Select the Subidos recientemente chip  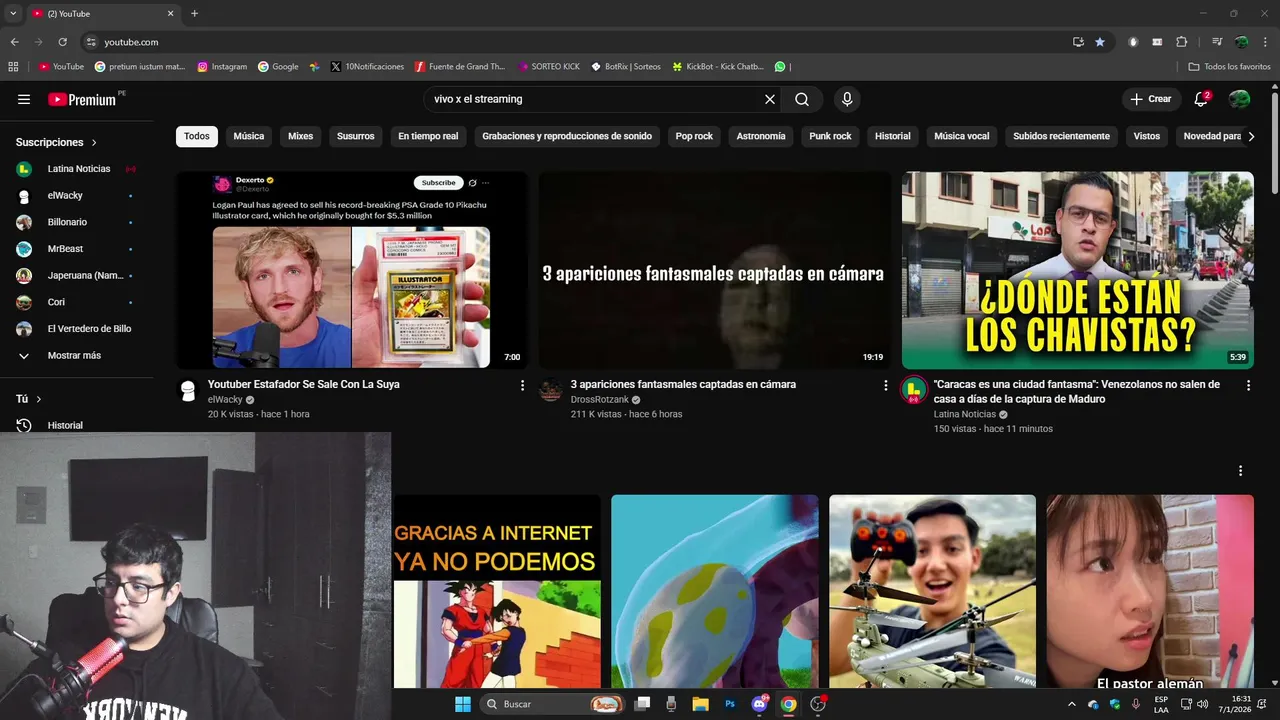coord(1061,136)
